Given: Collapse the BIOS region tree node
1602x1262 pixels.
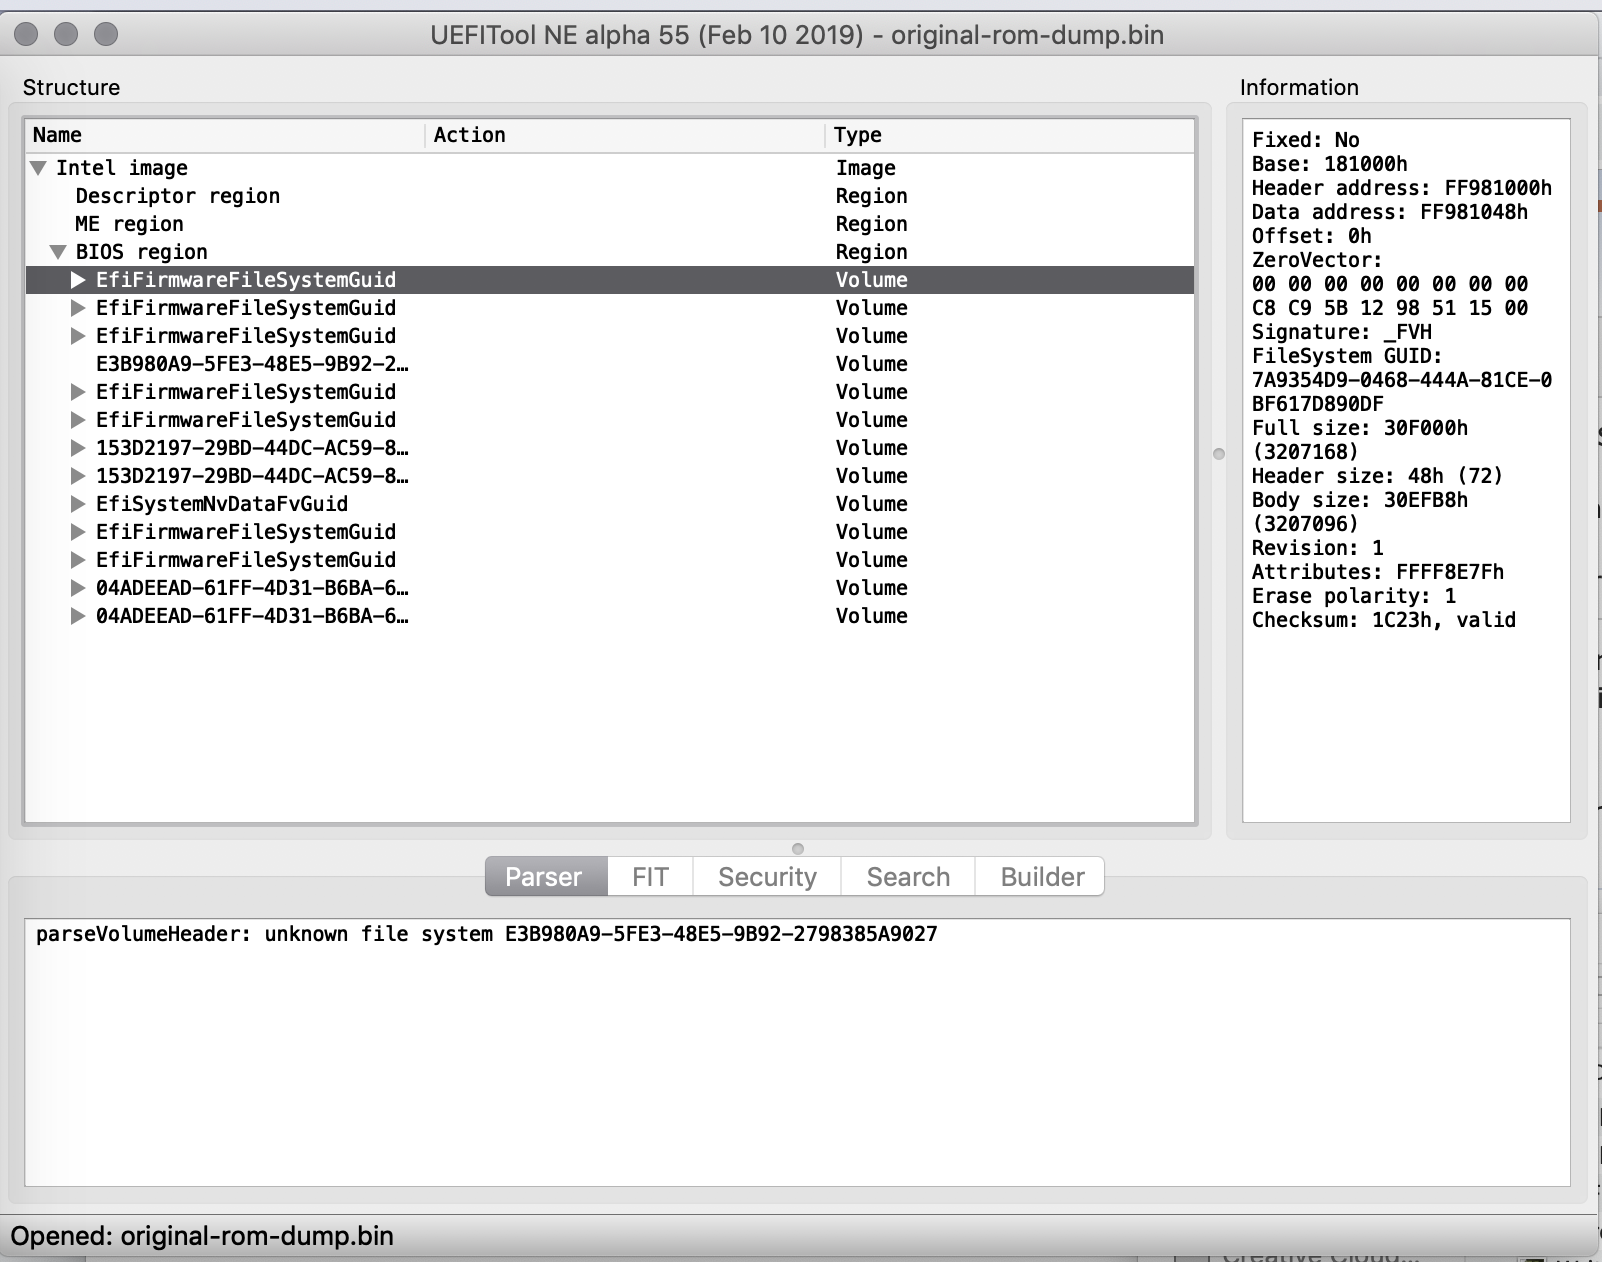Looking at the screenshot, I should pos(59,252).
